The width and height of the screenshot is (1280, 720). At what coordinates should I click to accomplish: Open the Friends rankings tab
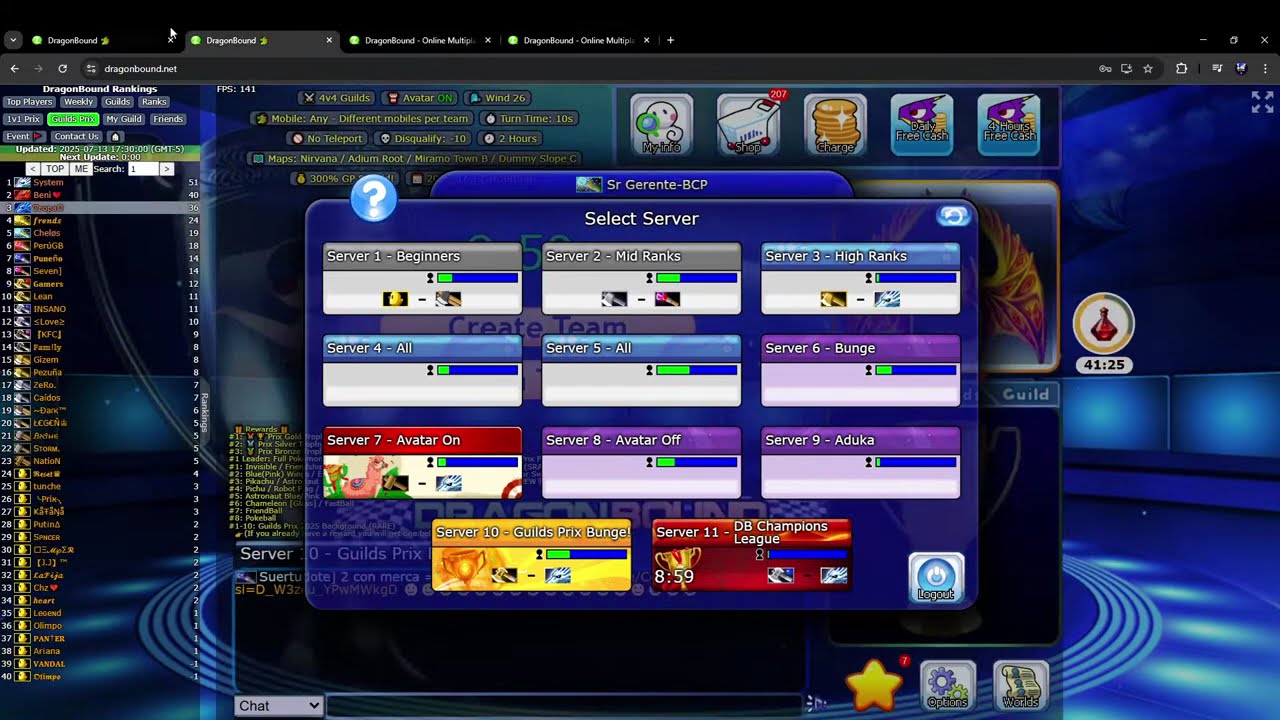[168, 119]
